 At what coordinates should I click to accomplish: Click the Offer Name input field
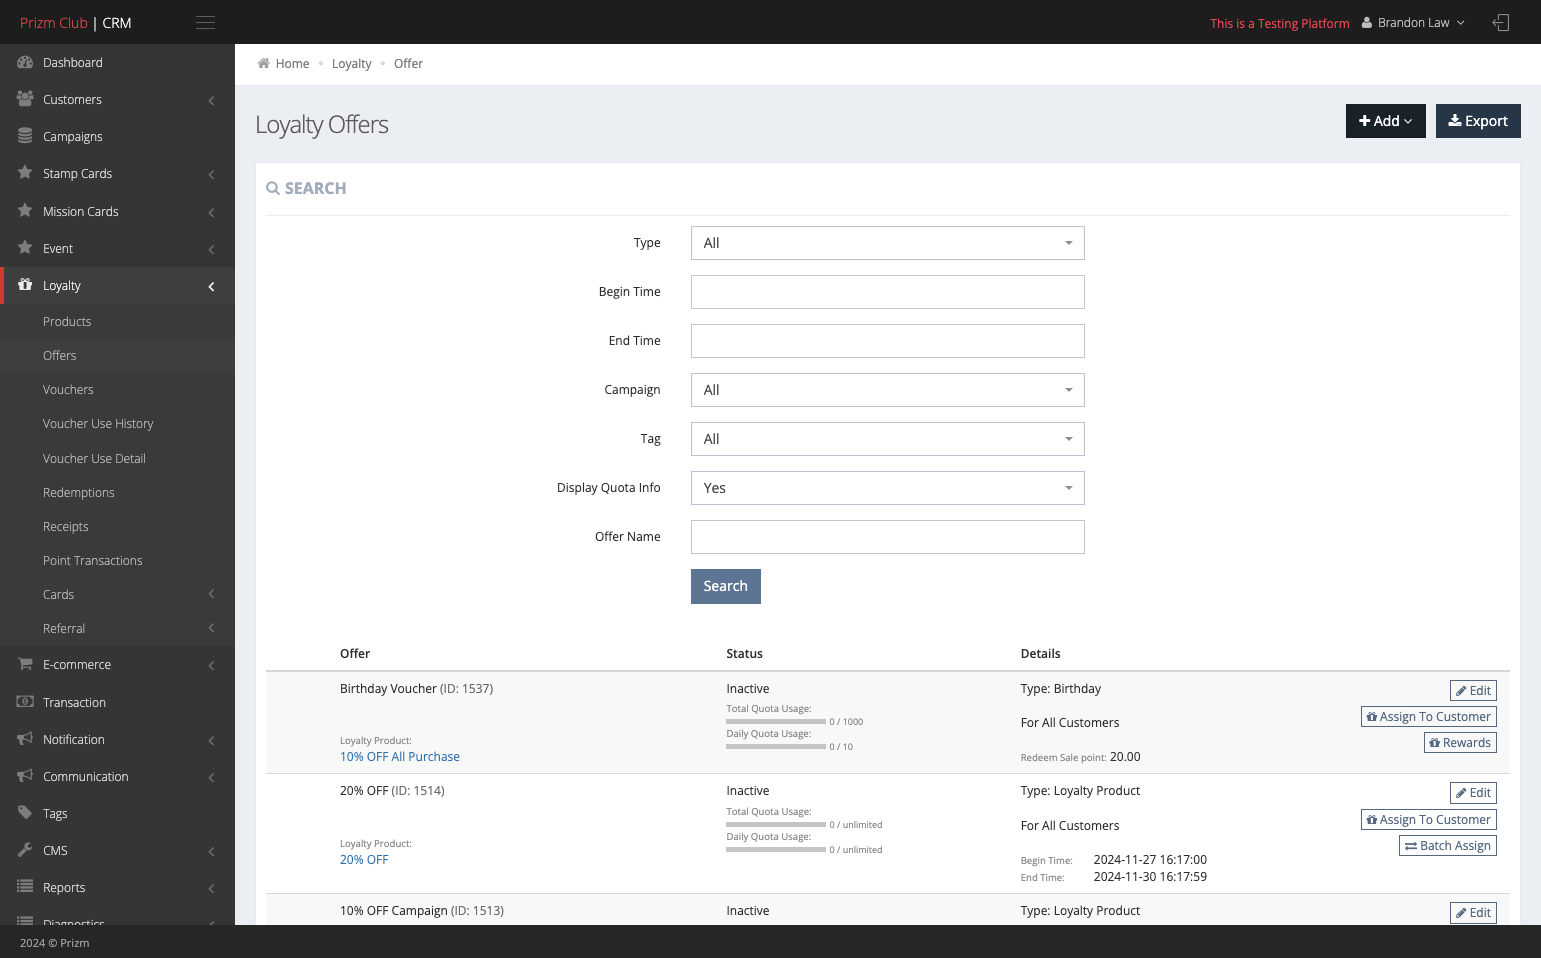(x=888, y=537)
